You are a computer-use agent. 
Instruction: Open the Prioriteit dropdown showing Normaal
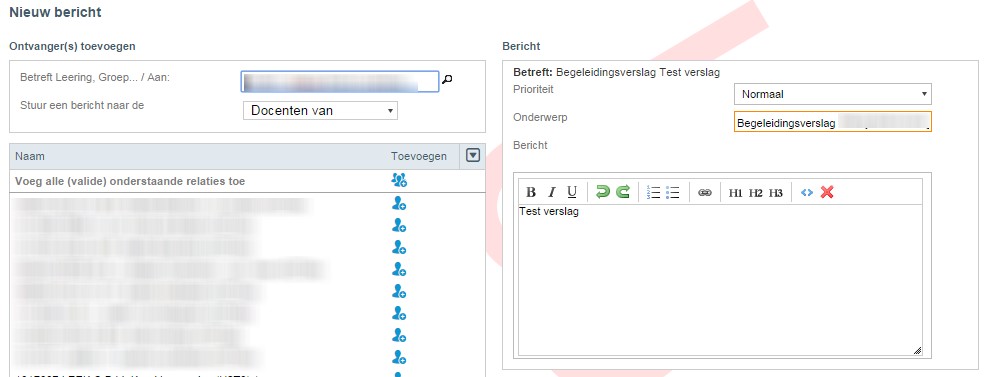[832, 94]
